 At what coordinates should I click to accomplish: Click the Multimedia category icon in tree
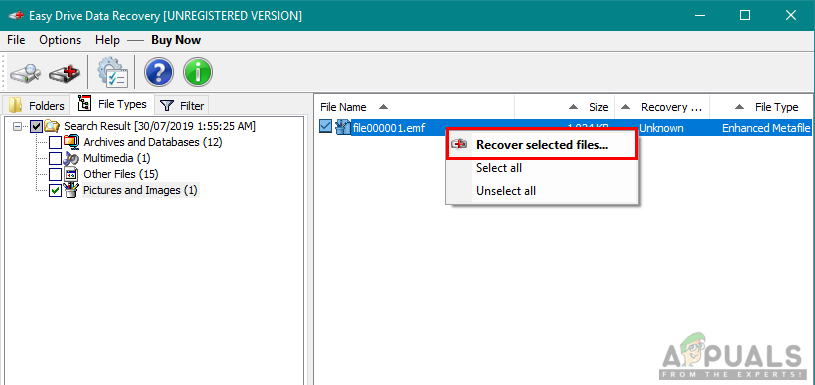tap(72, 158)
